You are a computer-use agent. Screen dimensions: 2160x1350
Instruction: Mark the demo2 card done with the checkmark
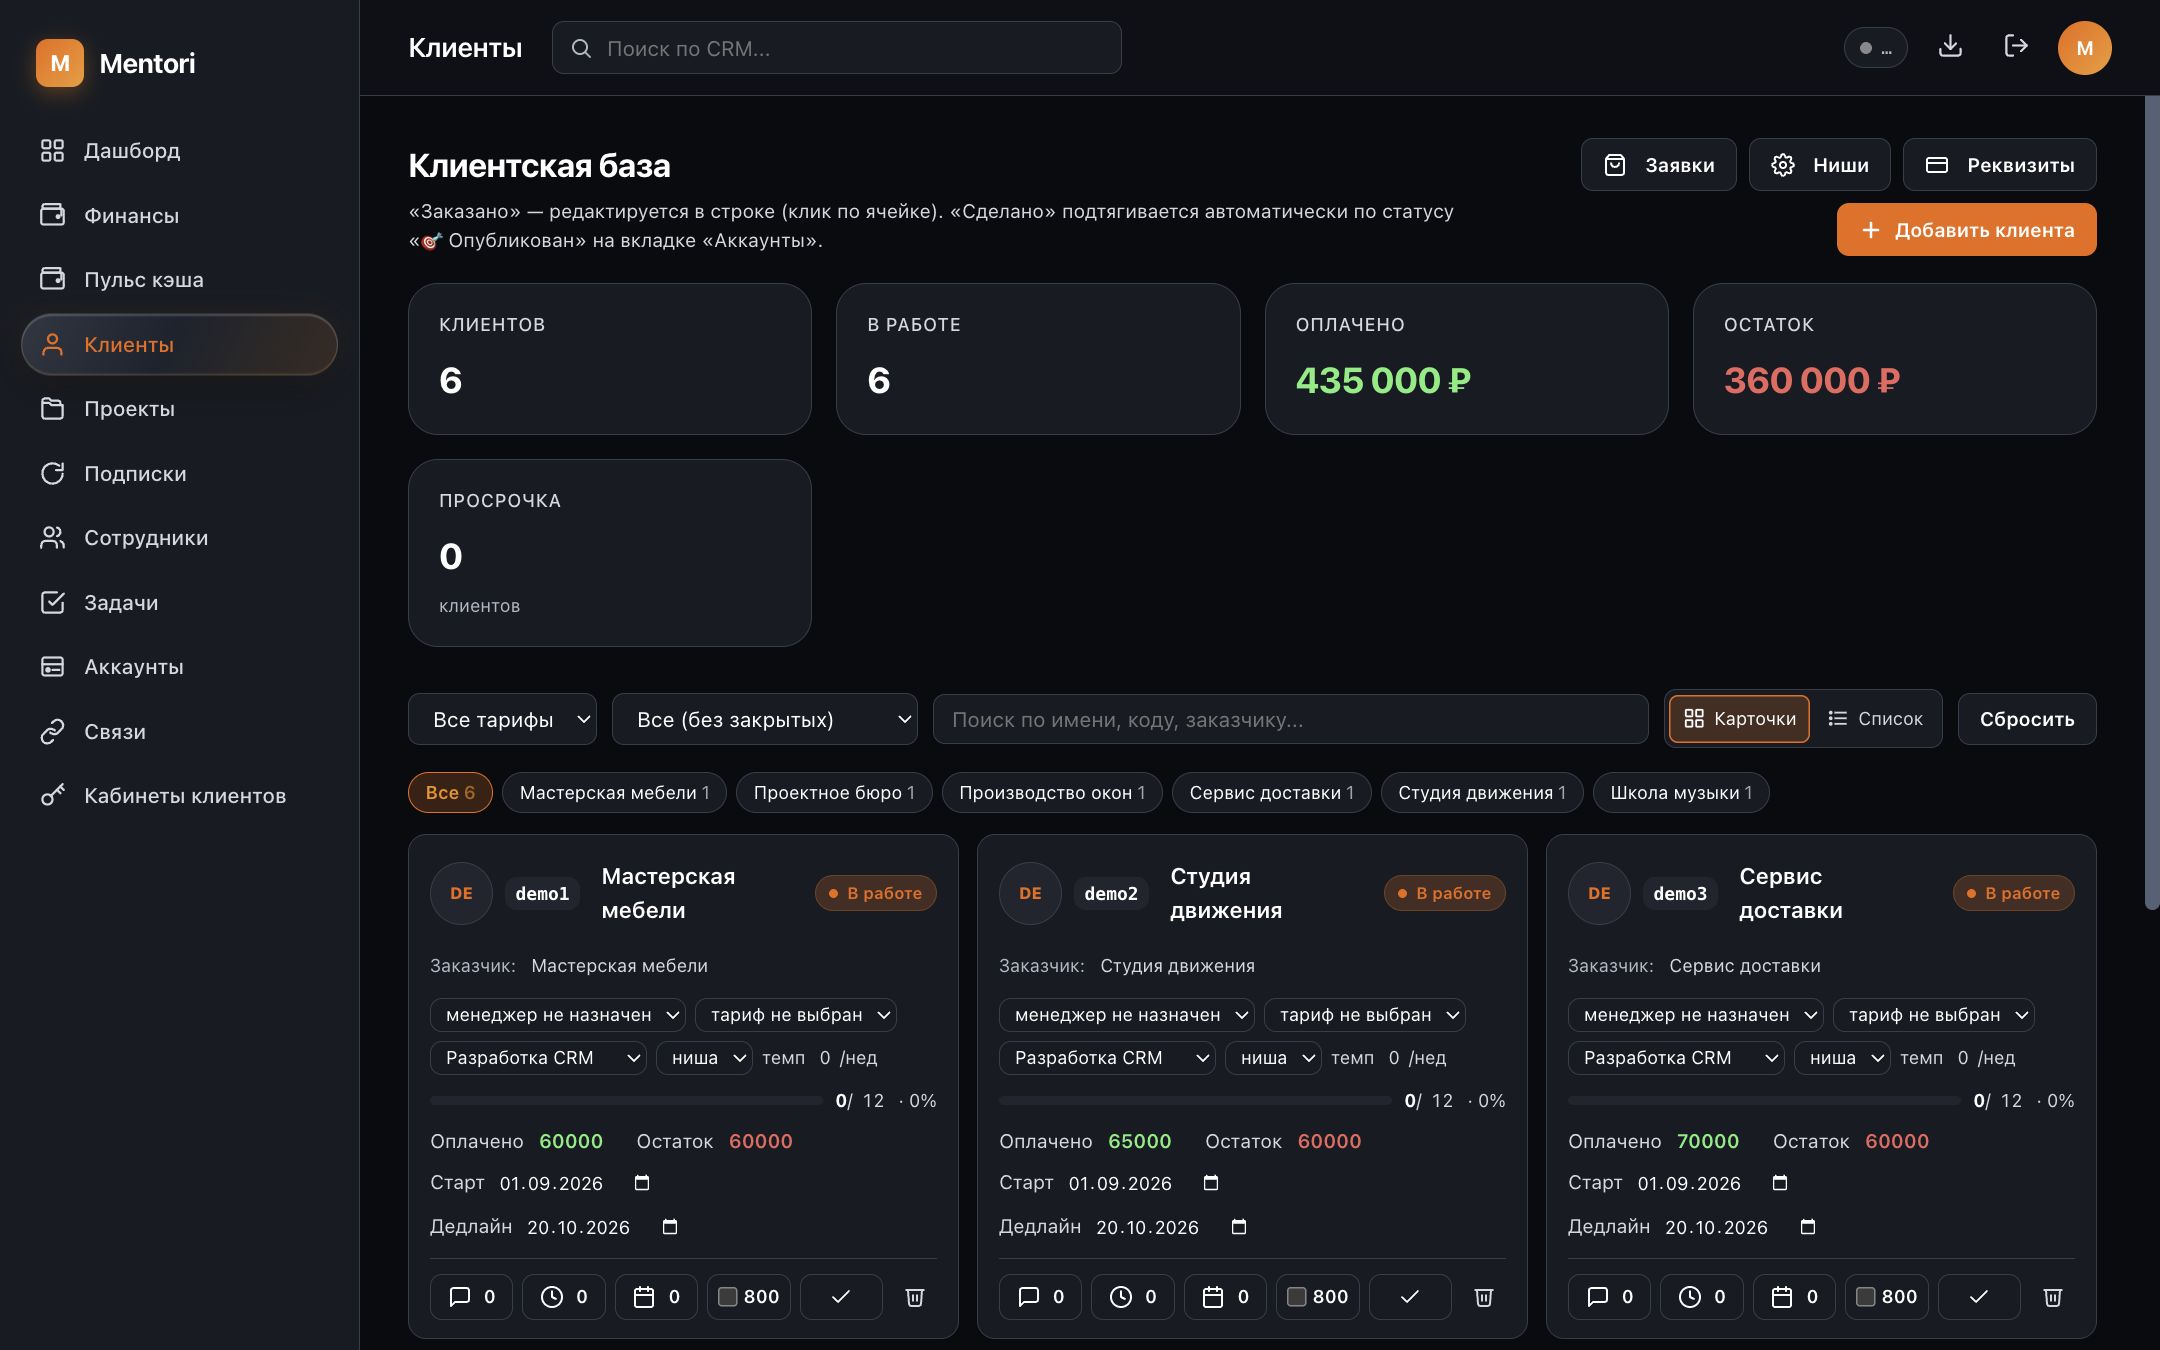coord(1410,1297)
